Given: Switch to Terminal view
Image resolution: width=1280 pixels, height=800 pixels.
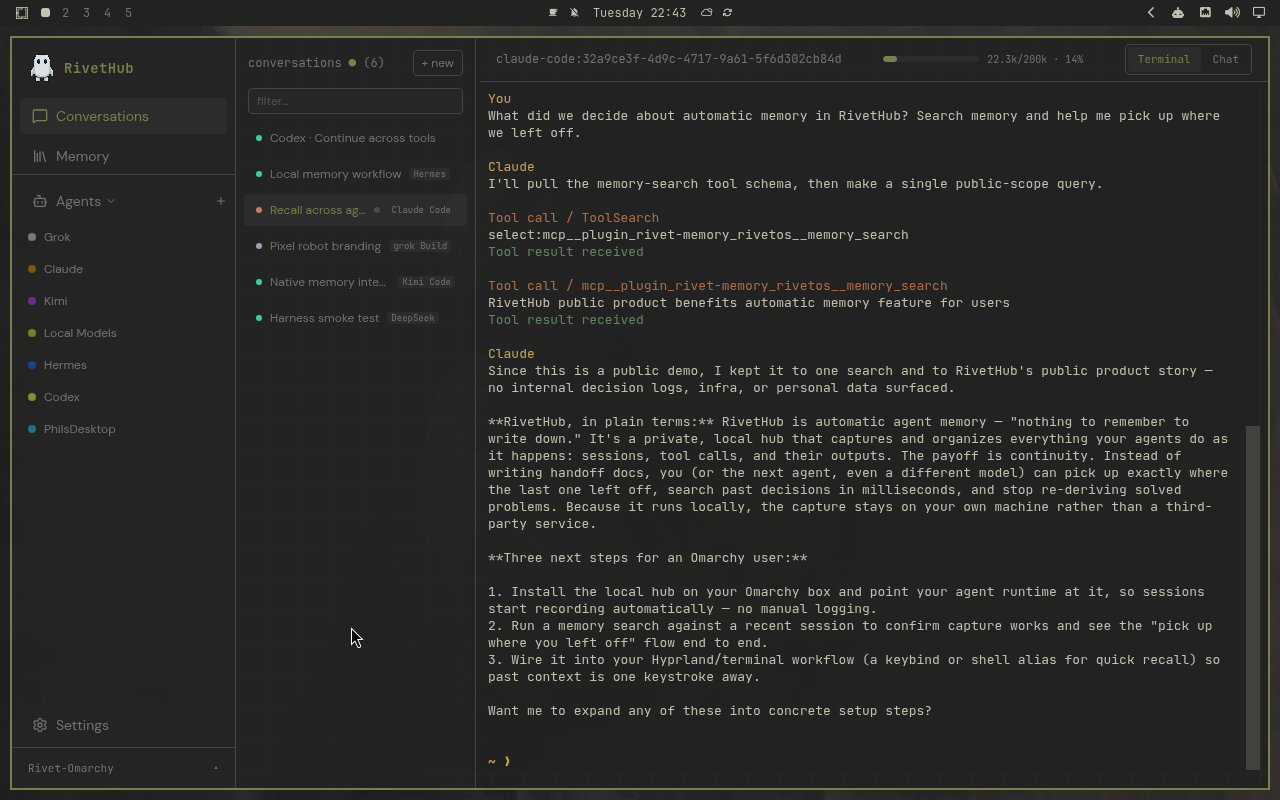Looking at the screenshot, I should pyautogui.click(x=1164, y=59).
